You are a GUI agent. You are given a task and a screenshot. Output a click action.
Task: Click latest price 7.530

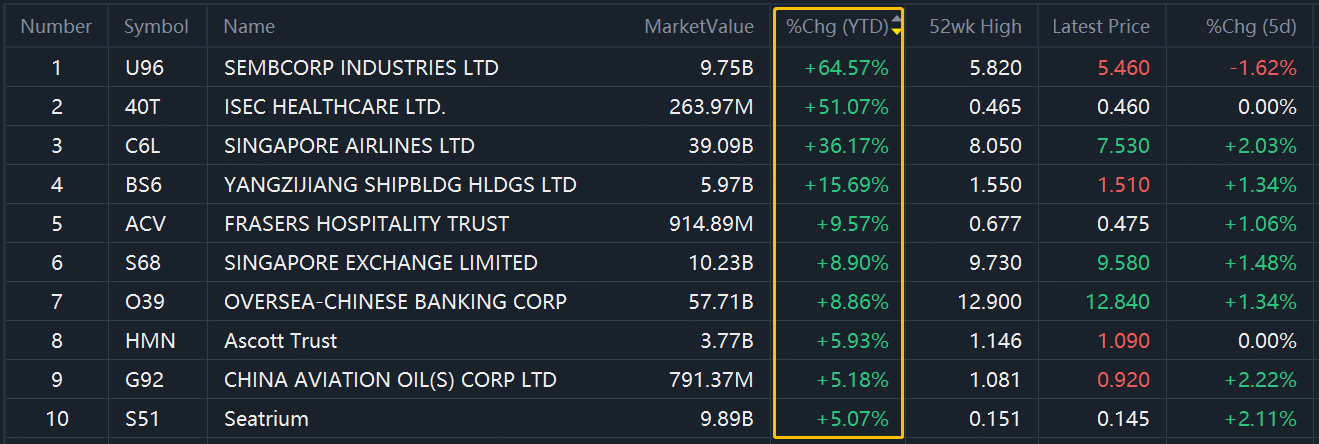point(1124,146)
